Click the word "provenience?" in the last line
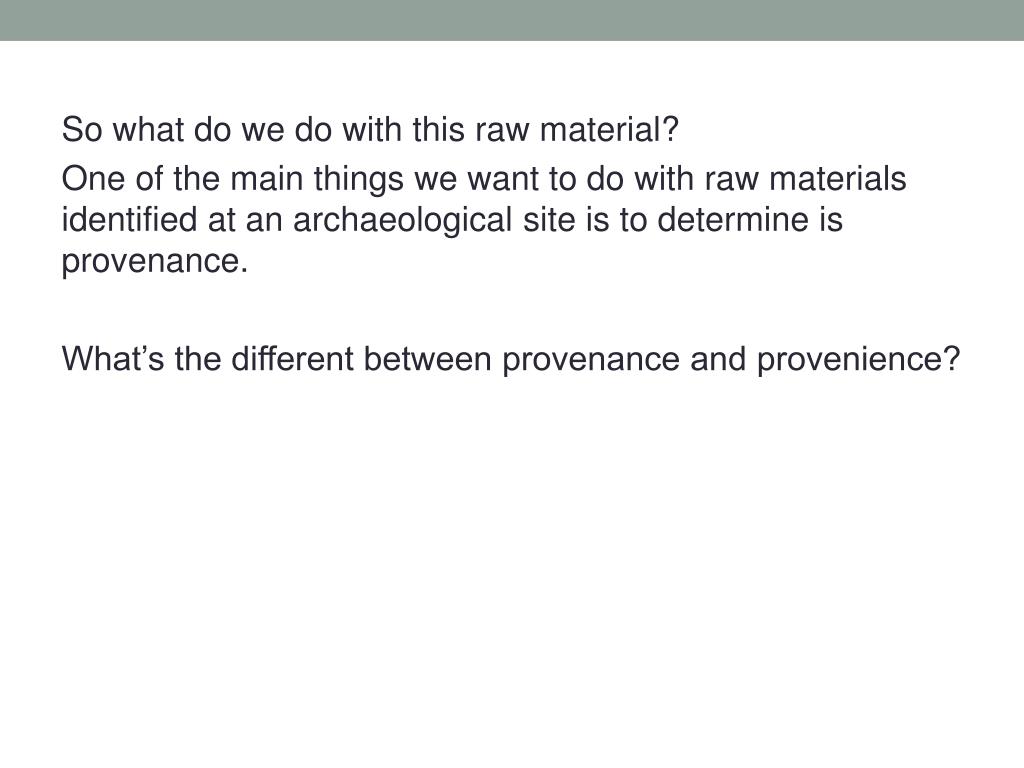Image resolution: width=1024 pixels, height=768 pixels. (x=859, y=359)
